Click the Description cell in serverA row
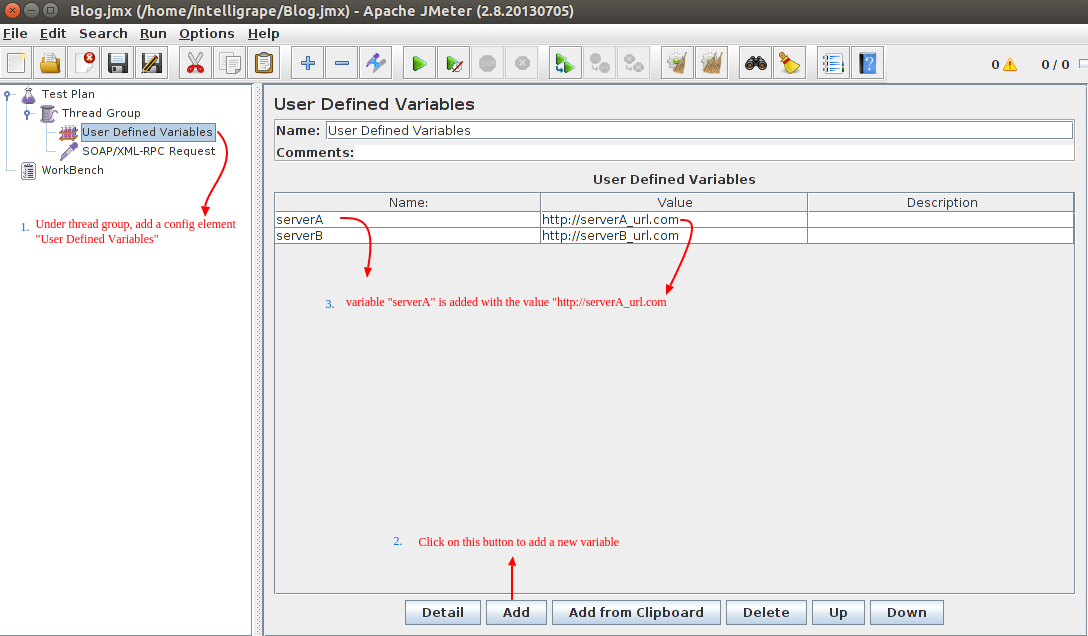Viewport: 1088px width, 636px height. [x=941, y=220]
